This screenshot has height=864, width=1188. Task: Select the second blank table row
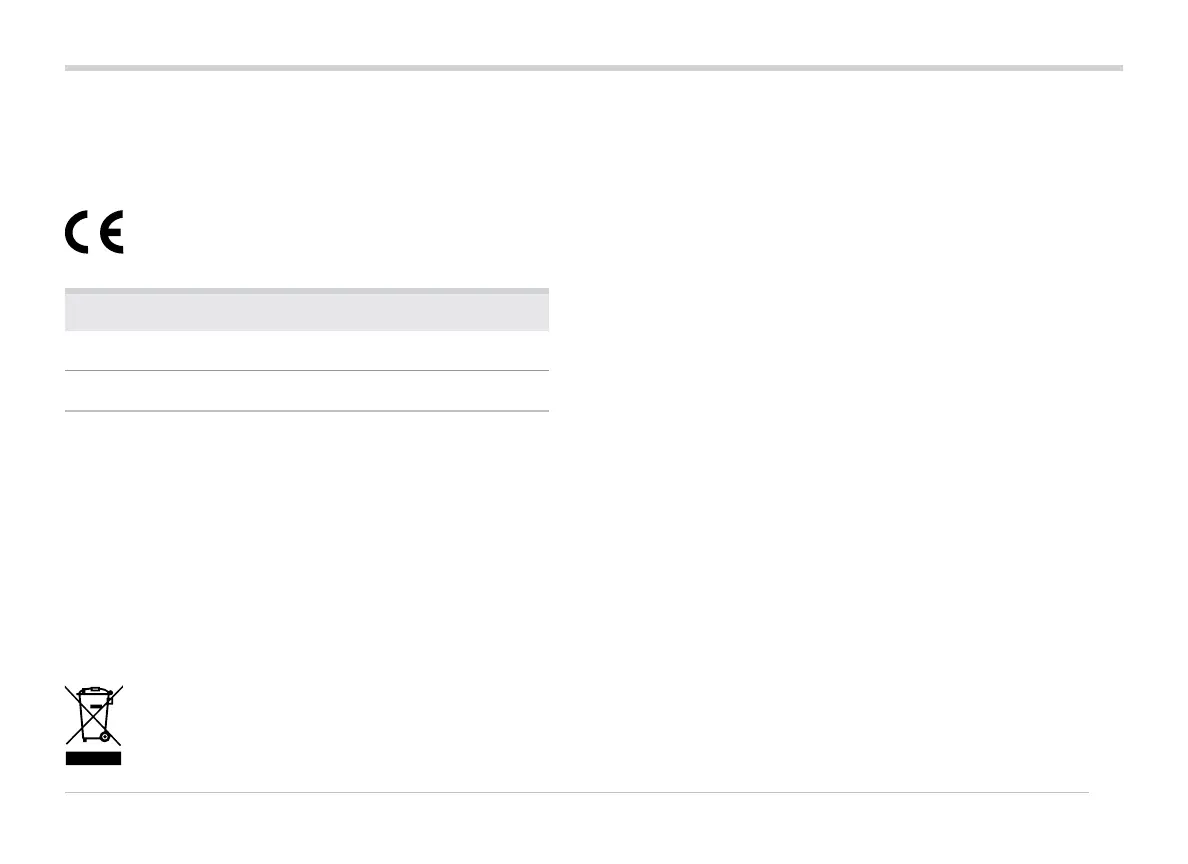click(306, 391)
